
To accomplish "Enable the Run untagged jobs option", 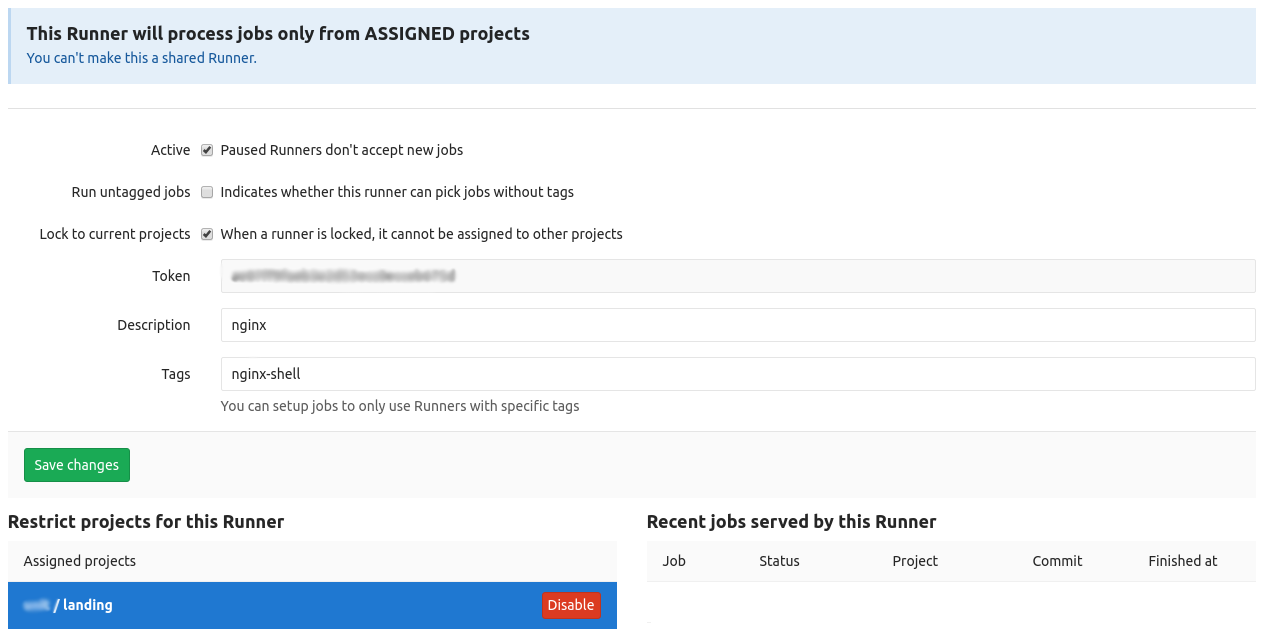I will tap(207, 192).
